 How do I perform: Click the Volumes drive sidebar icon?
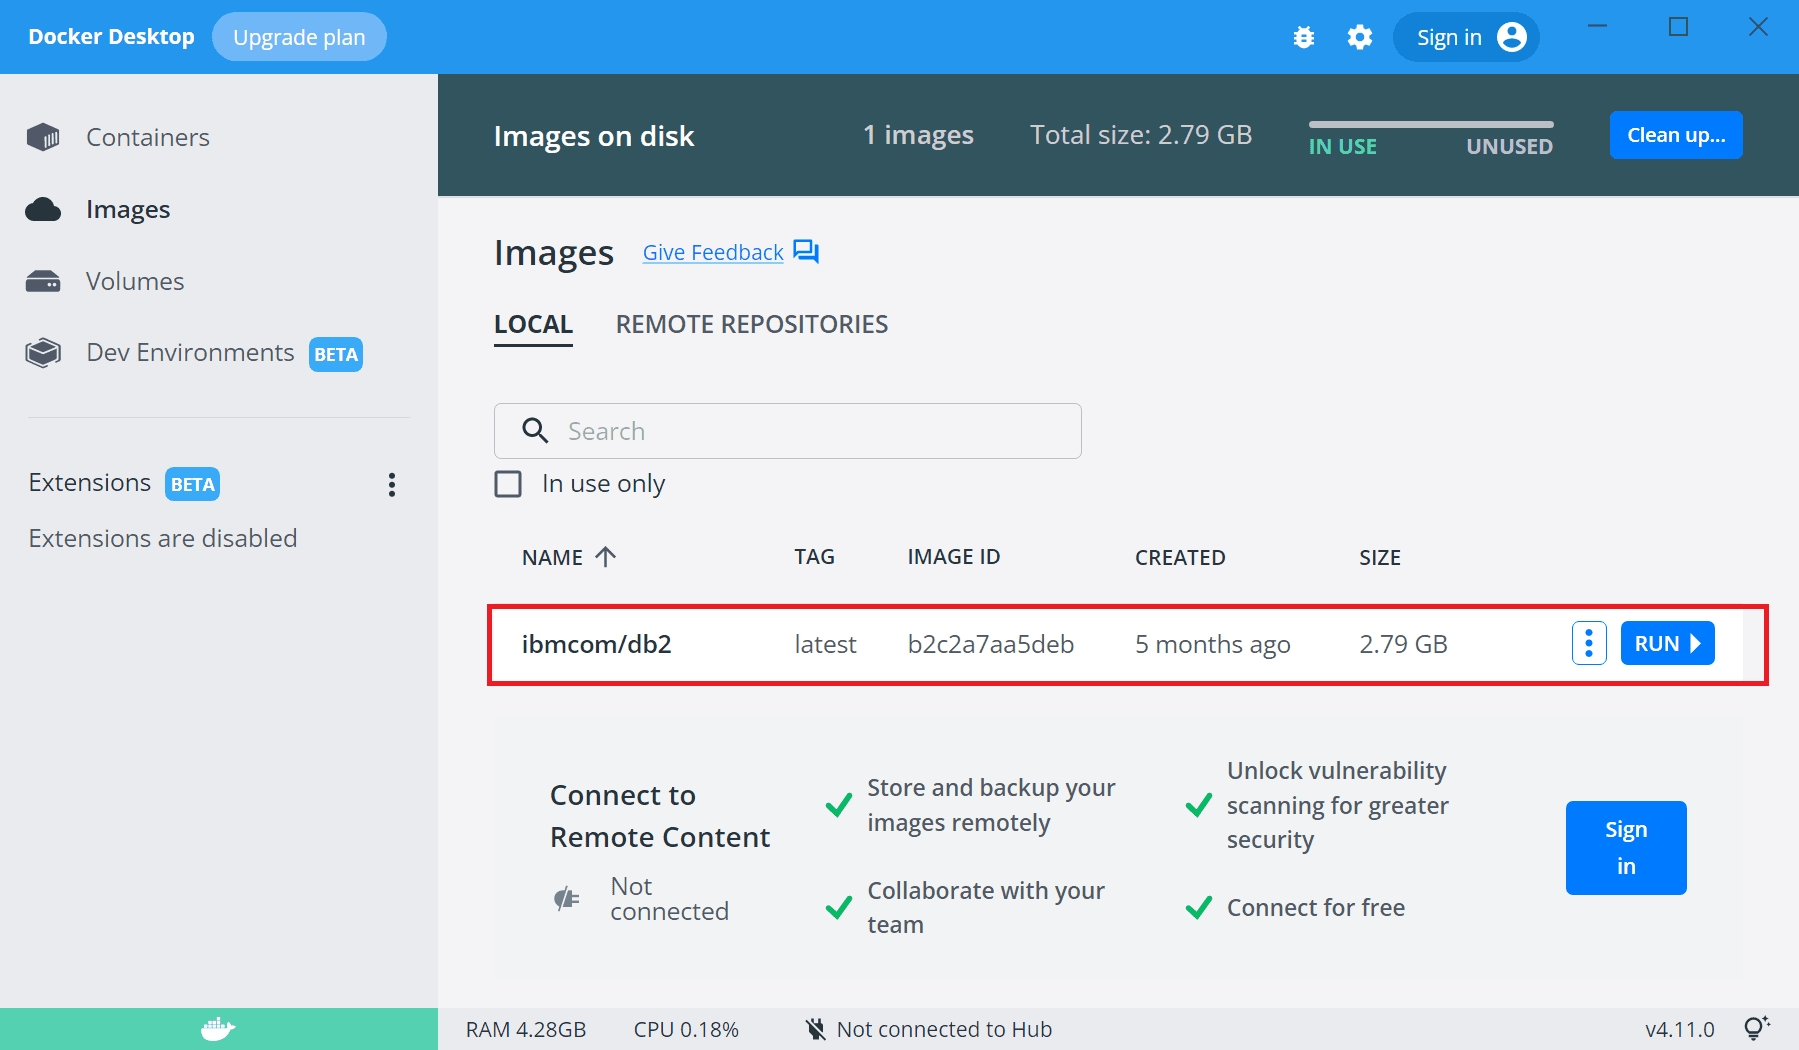point(43,281)
